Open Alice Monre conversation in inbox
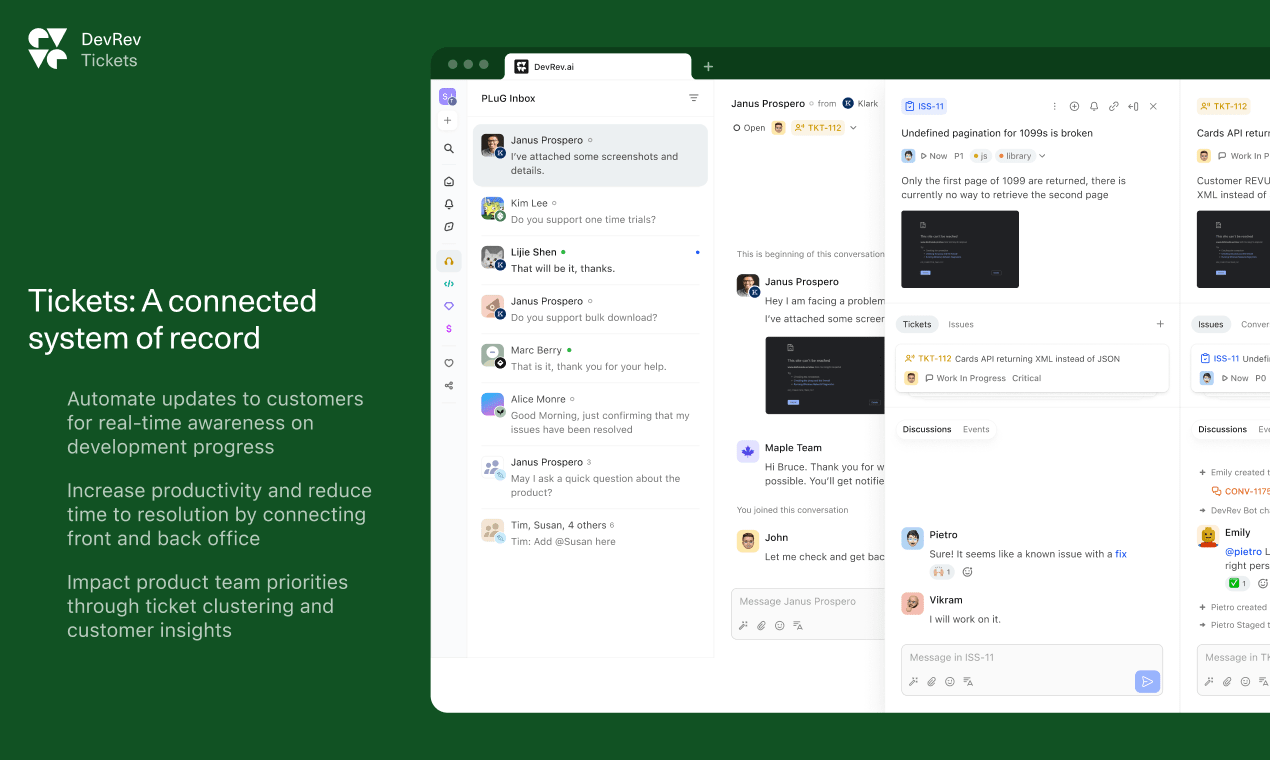Viewport: 1270px width, 760px height. coord(590,413)
